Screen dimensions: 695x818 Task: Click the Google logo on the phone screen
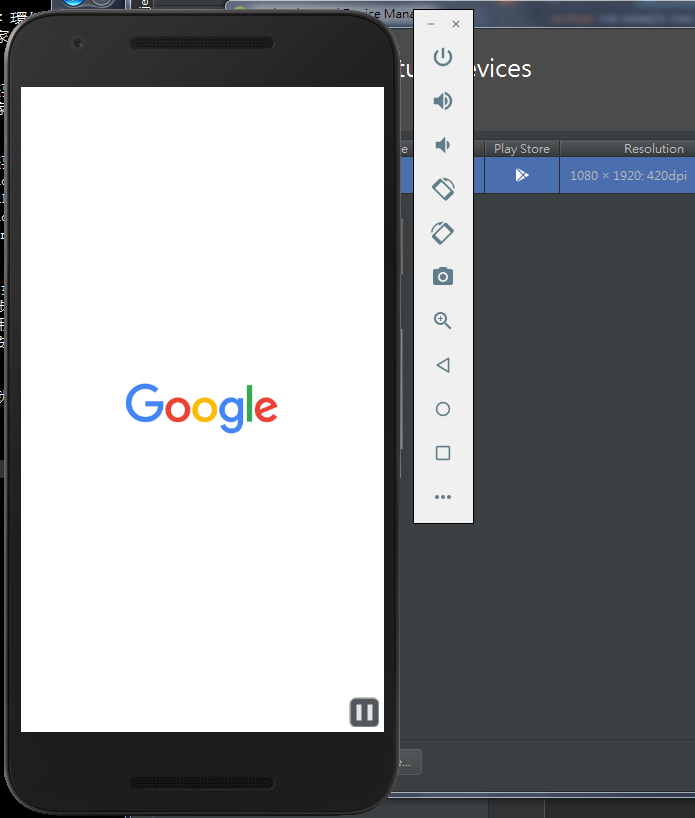click(201, 408)
